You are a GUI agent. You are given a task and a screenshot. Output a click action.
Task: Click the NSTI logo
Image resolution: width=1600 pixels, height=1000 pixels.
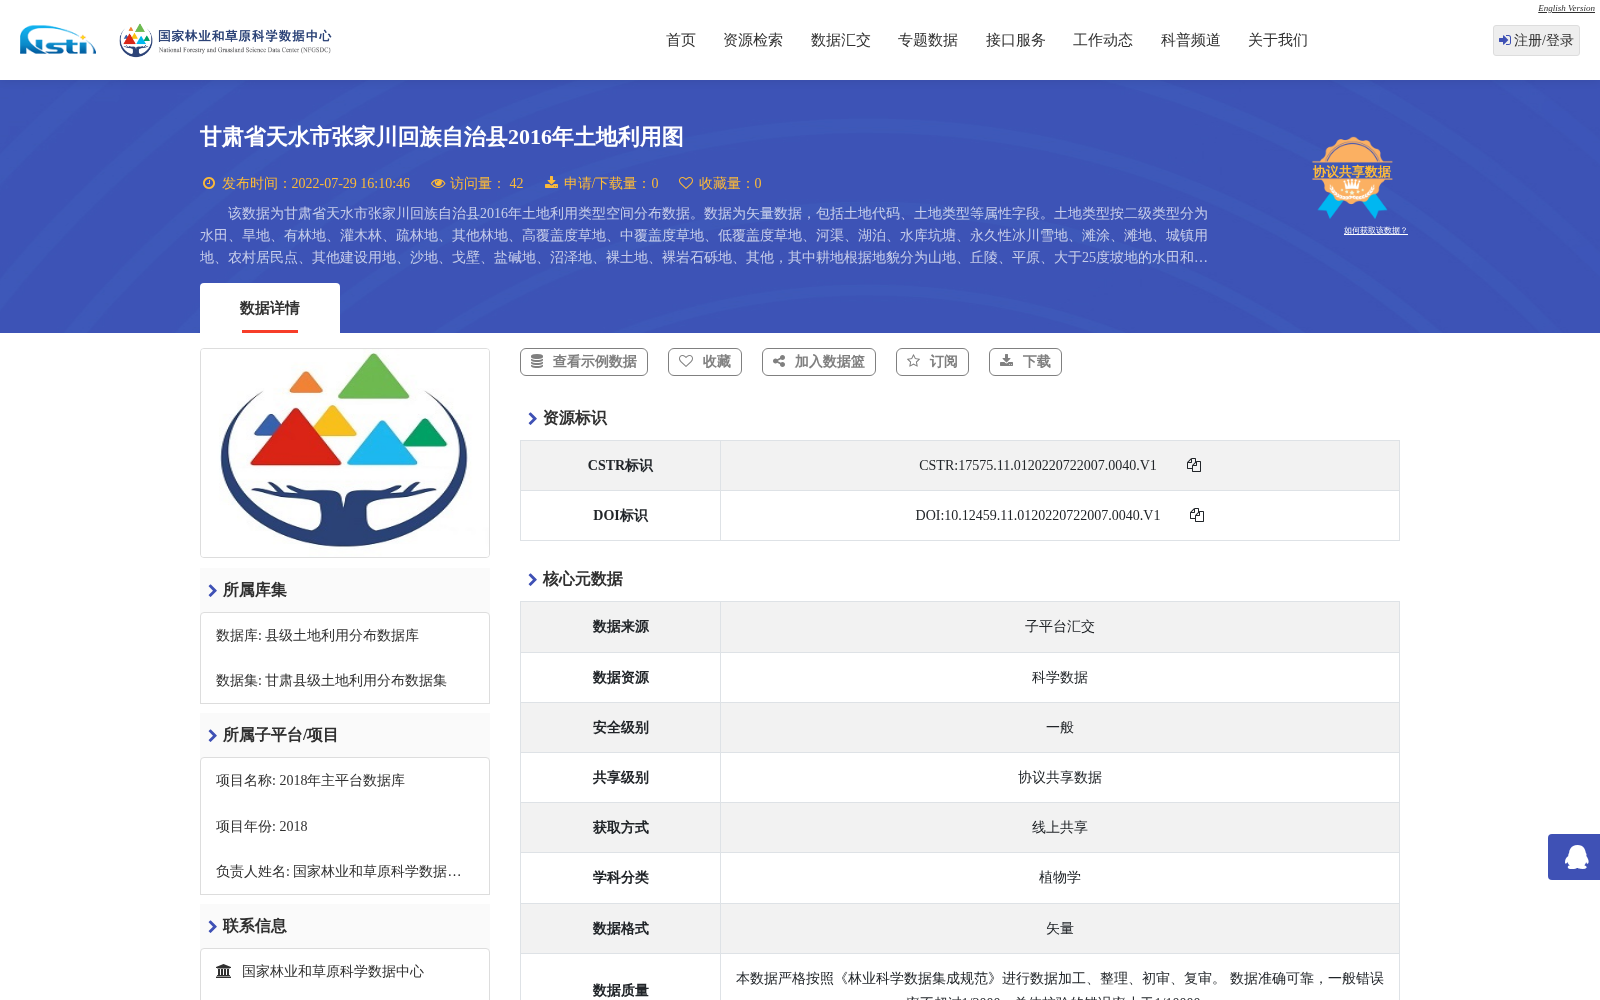pos(58,40)
